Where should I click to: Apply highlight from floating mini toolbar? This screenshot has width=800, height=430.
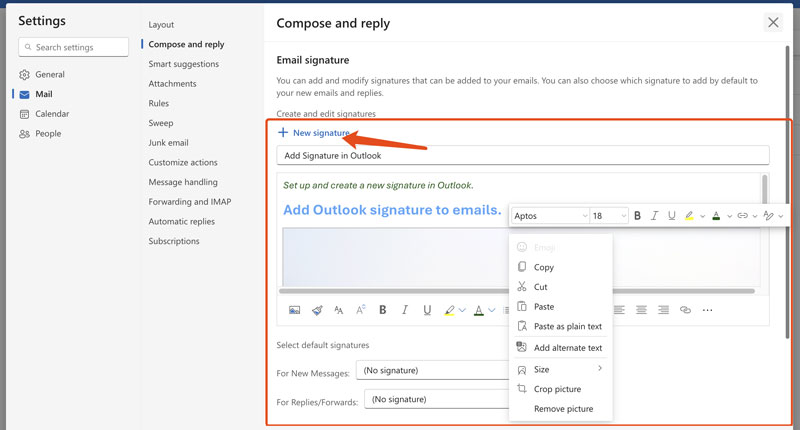point(689,216)
